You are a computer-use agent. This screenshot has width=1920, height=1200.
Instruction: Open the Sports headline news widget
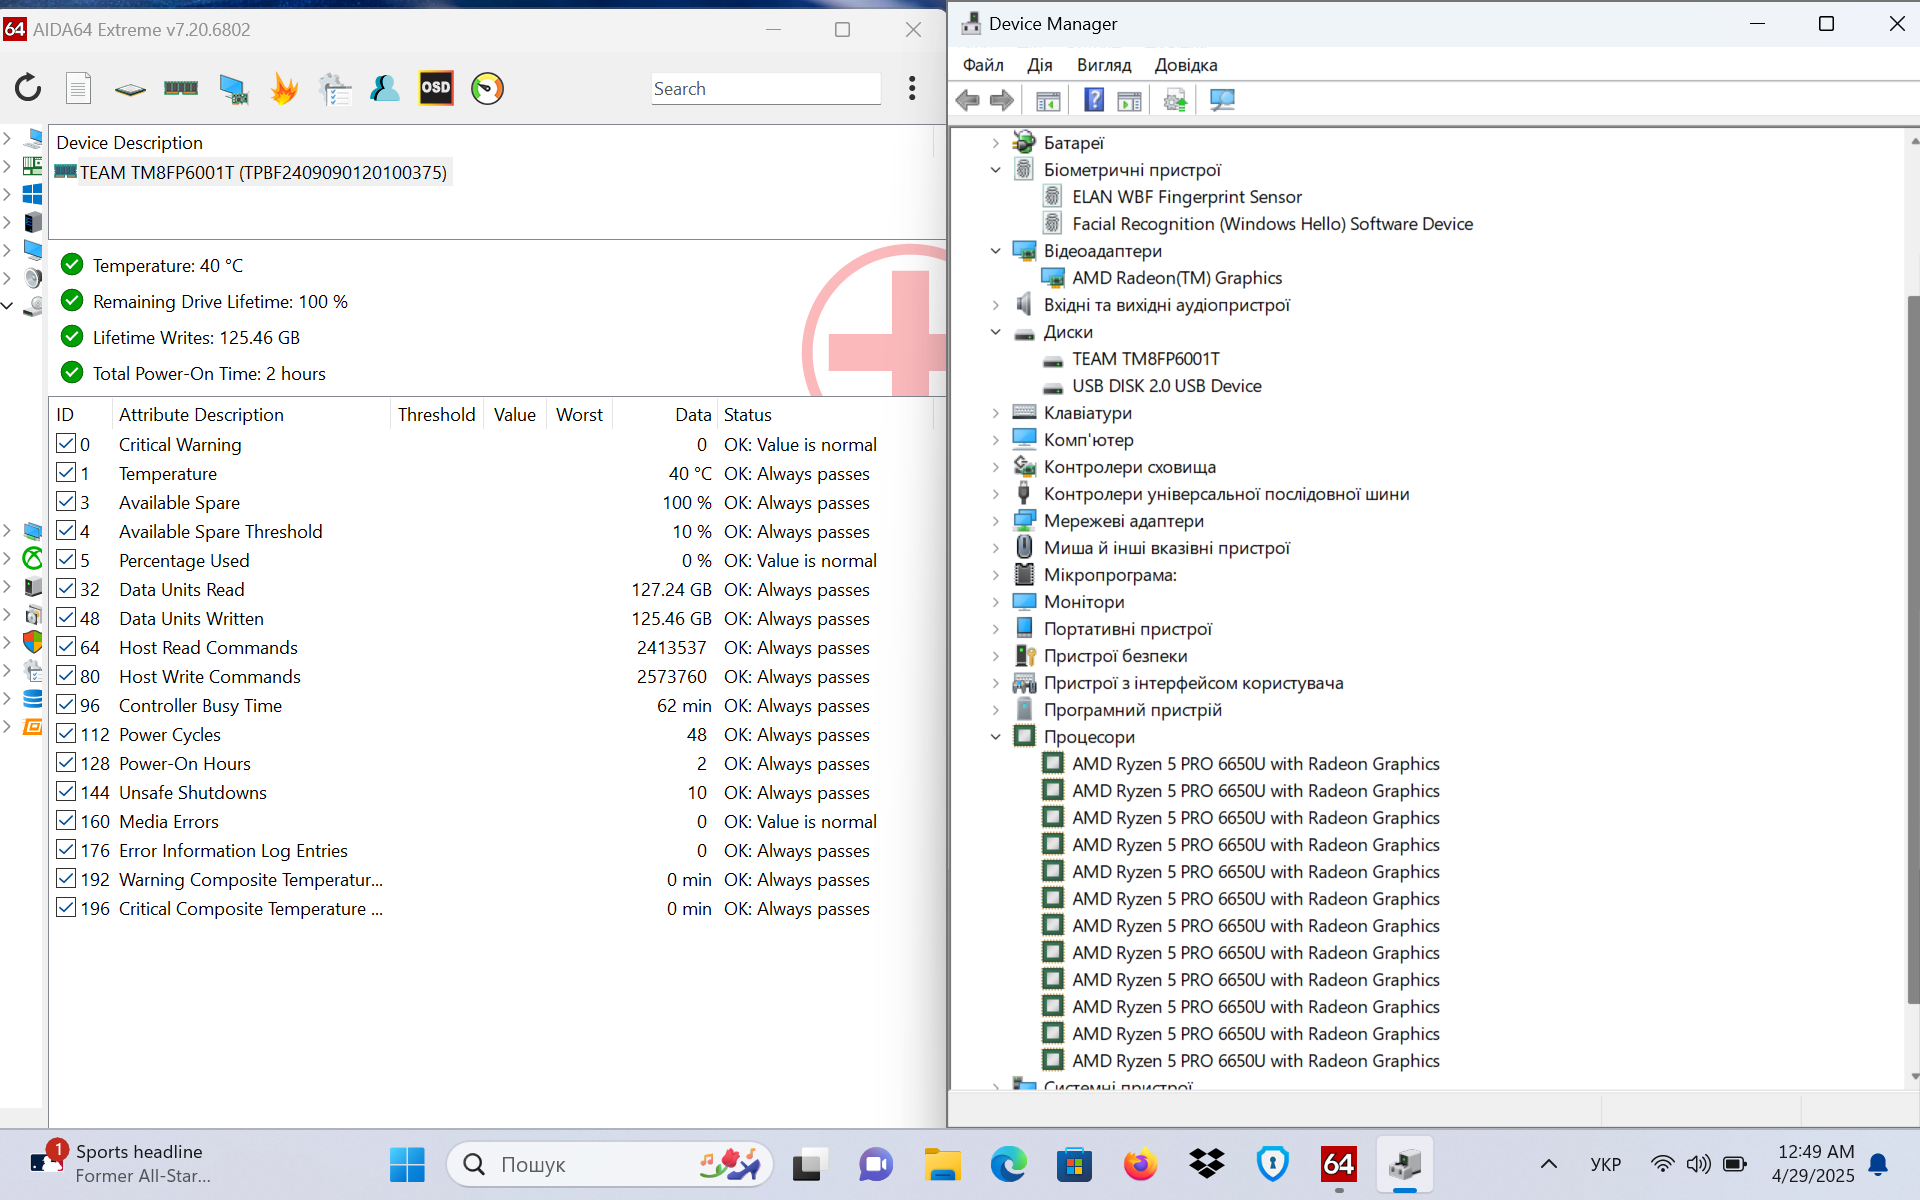pos(120,1164)
